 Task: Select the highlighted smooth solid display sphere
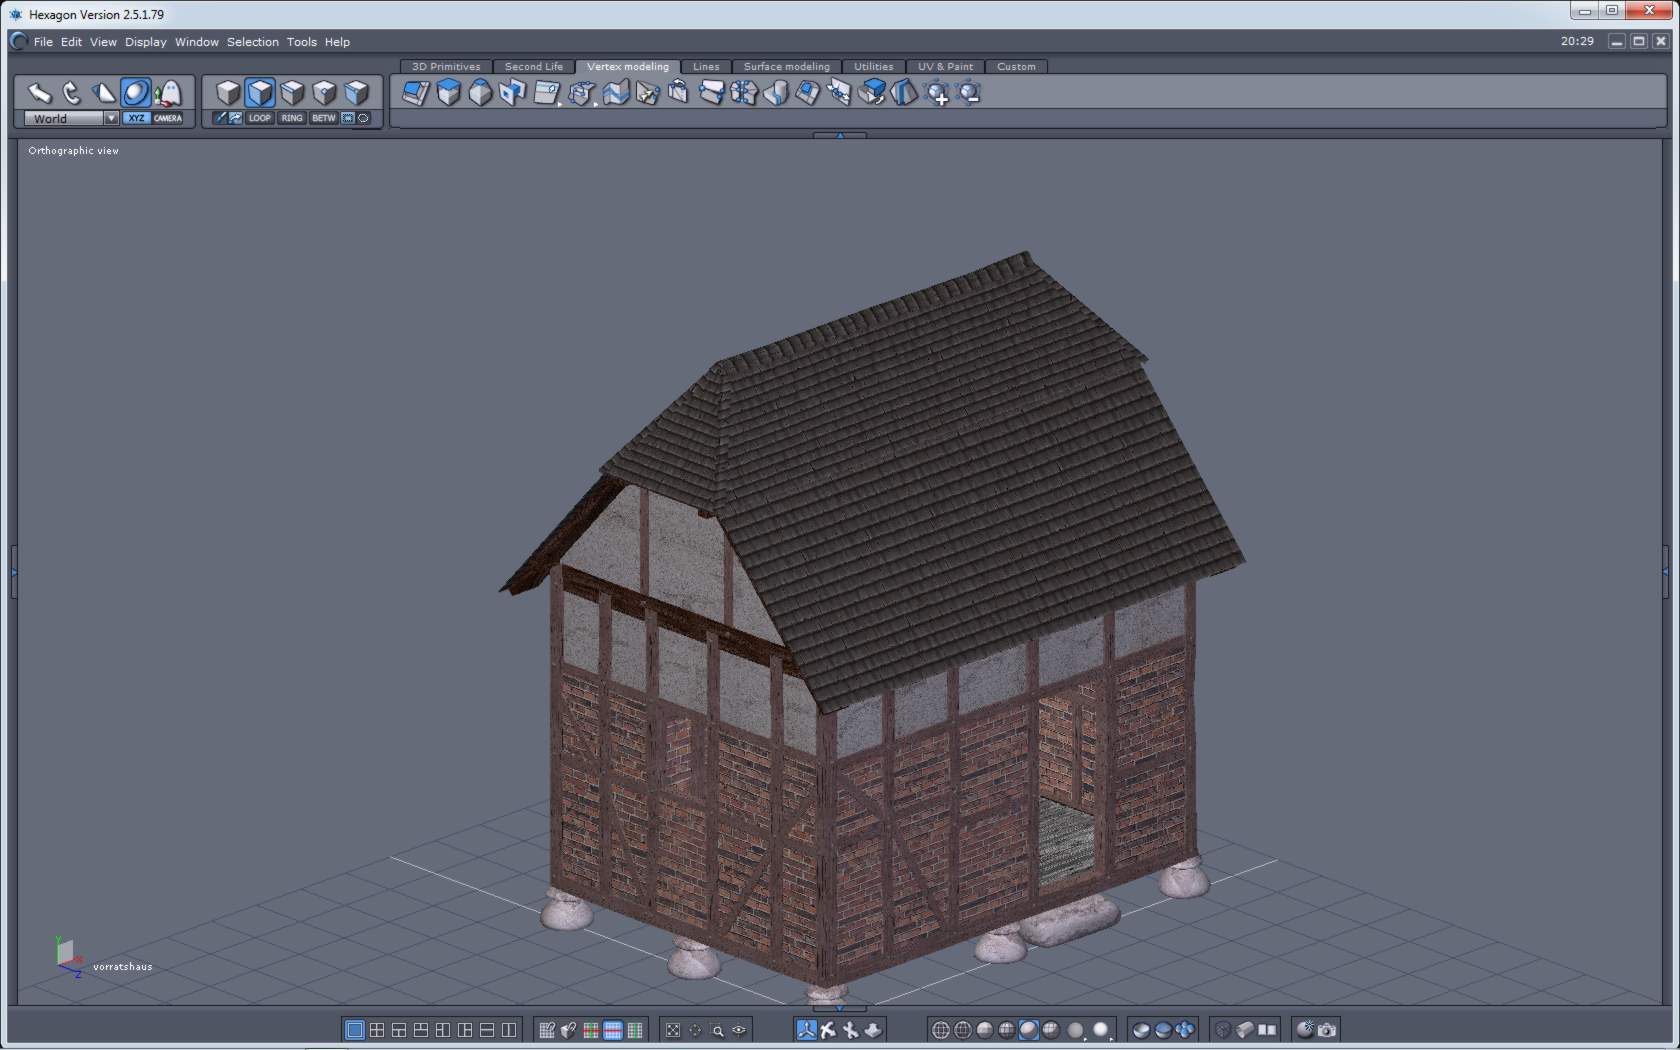[1029, 1030]
